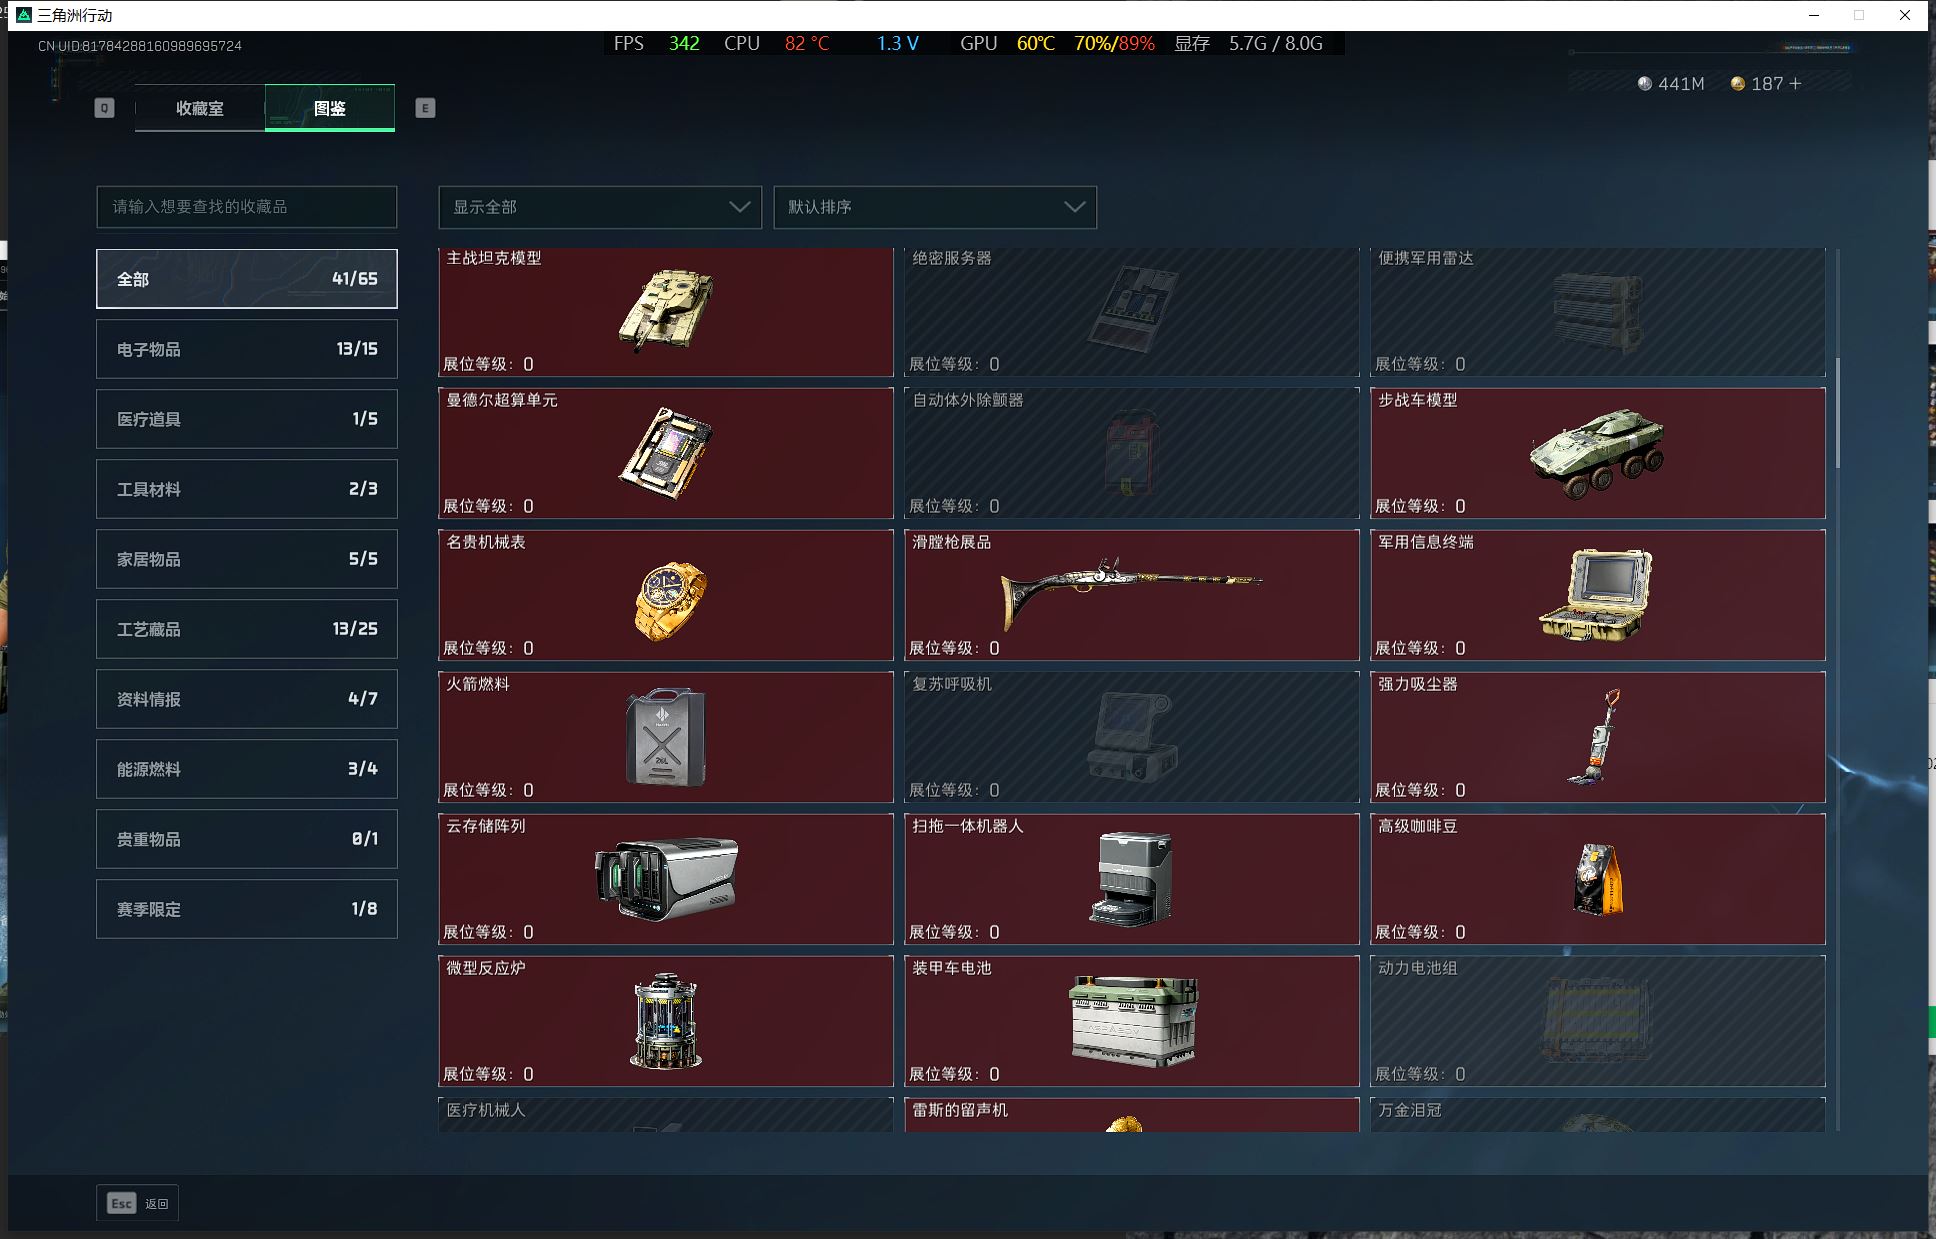Select the micro reactor item icon
1936x1239 pixels.
point(666,1021)
